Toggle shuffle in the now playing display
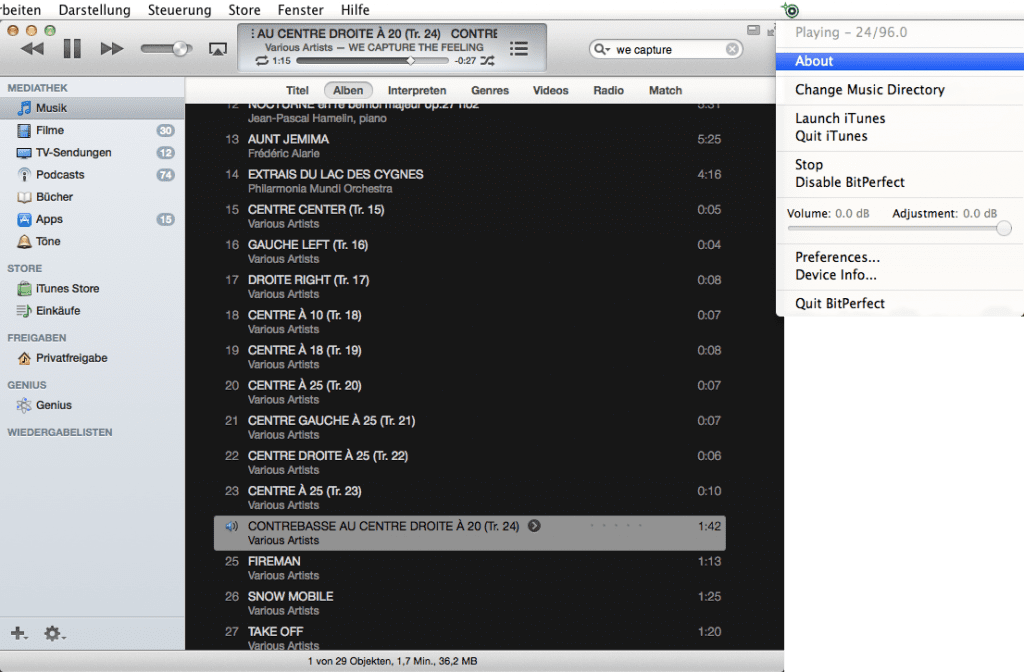Image resolution: width=1024 pixels, height=672 pixels. [x=487, y=61]
